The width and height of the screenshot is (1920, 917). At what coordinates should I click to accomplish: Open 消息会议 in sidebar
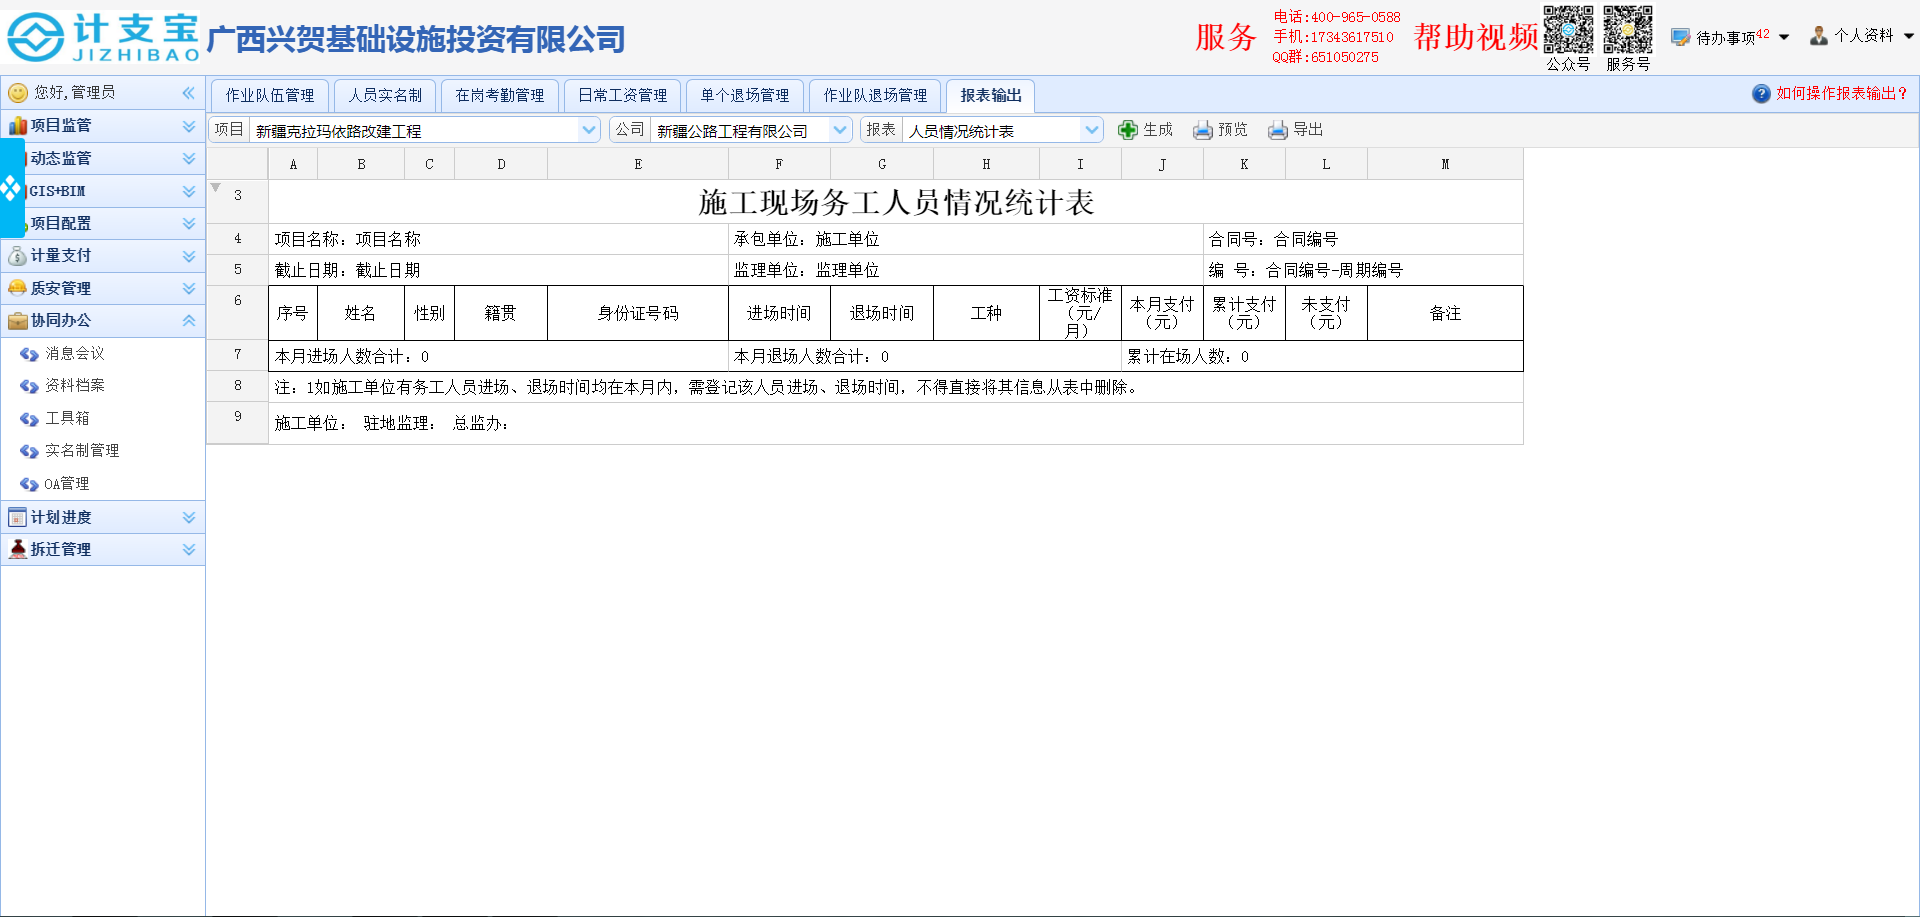tap(75, 354)
